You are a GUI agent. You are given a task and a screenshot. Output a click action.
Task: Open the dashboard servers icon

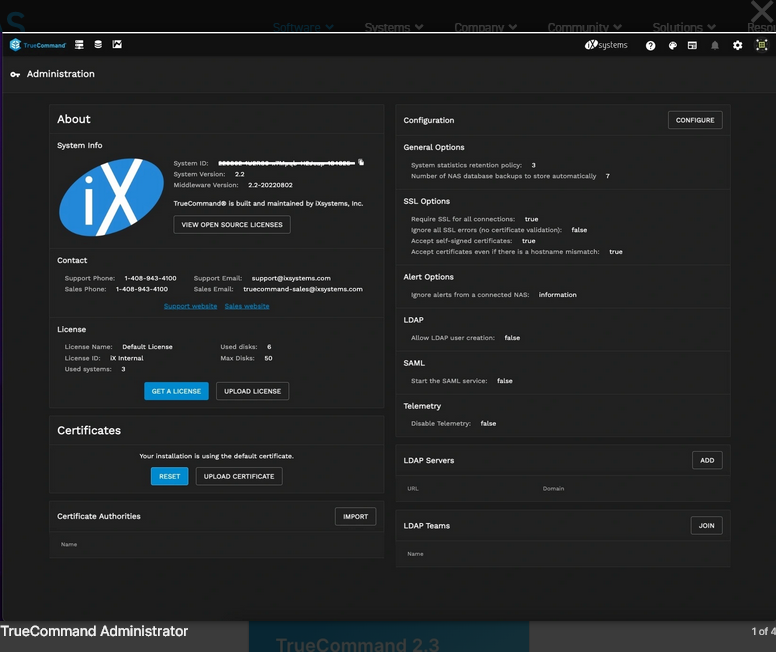click(x=79, y=45)
